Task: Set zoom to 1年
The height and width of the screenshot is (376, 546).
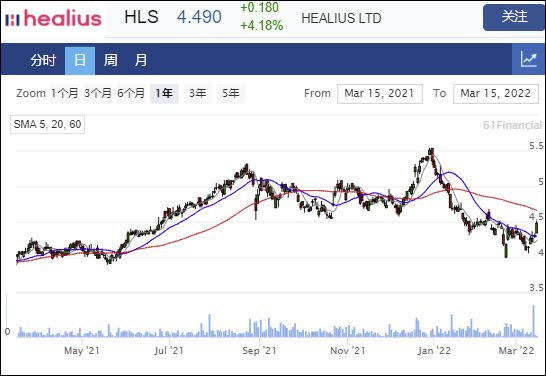Action: click(164, 93)
